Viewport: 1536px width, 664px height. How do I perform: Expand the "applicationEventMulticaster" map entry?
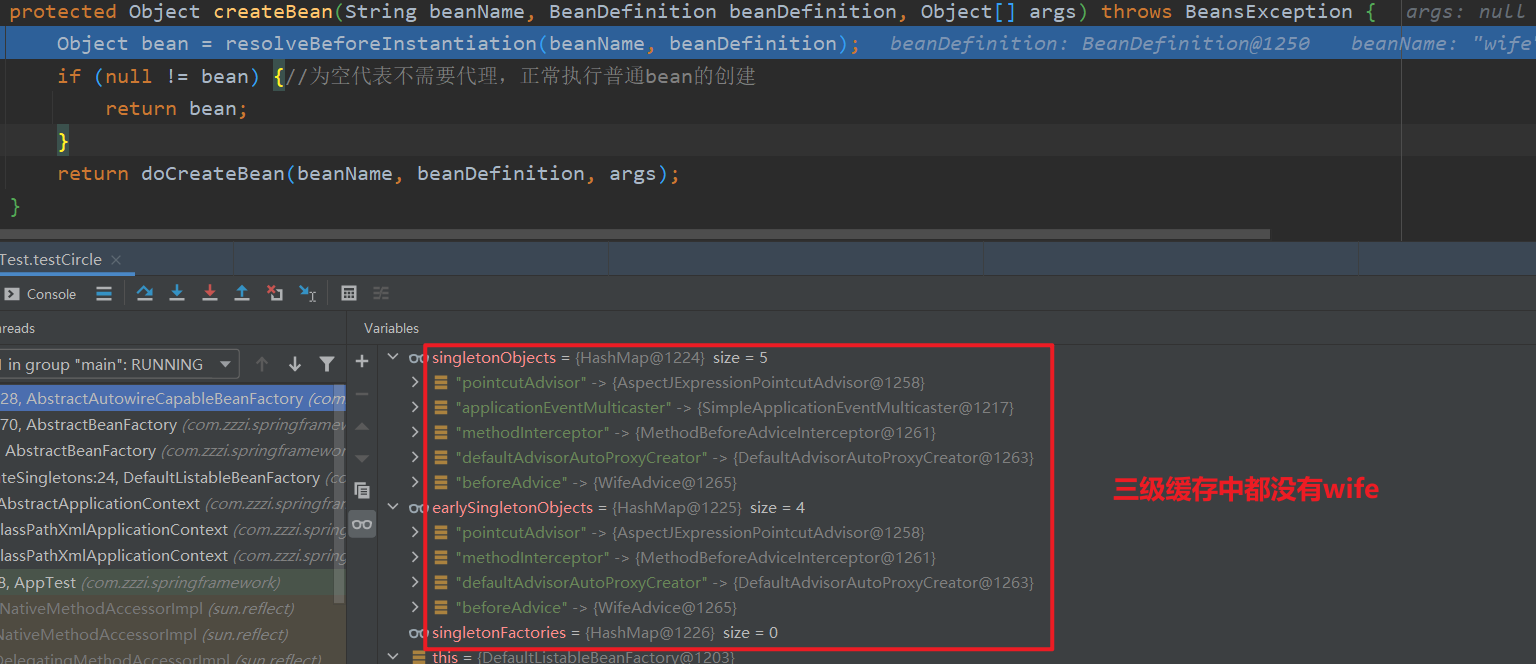point(415,408)
